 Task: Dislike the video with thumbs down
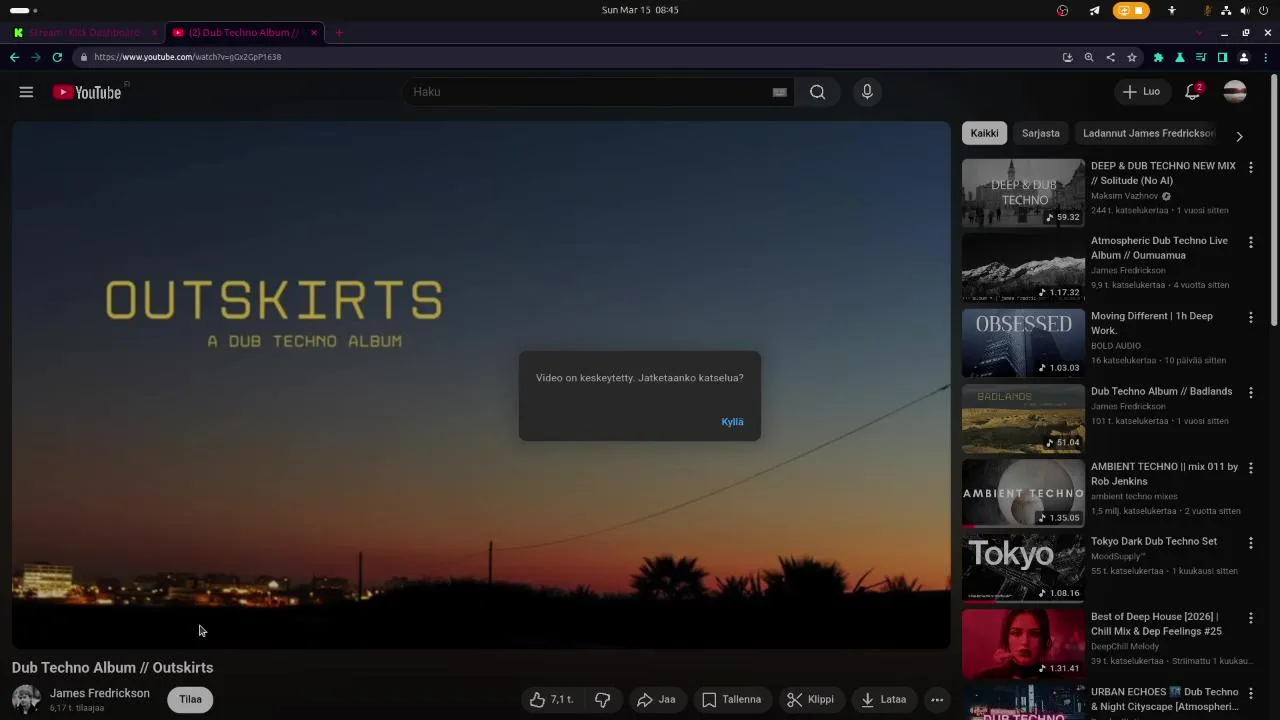click(602, 700)
